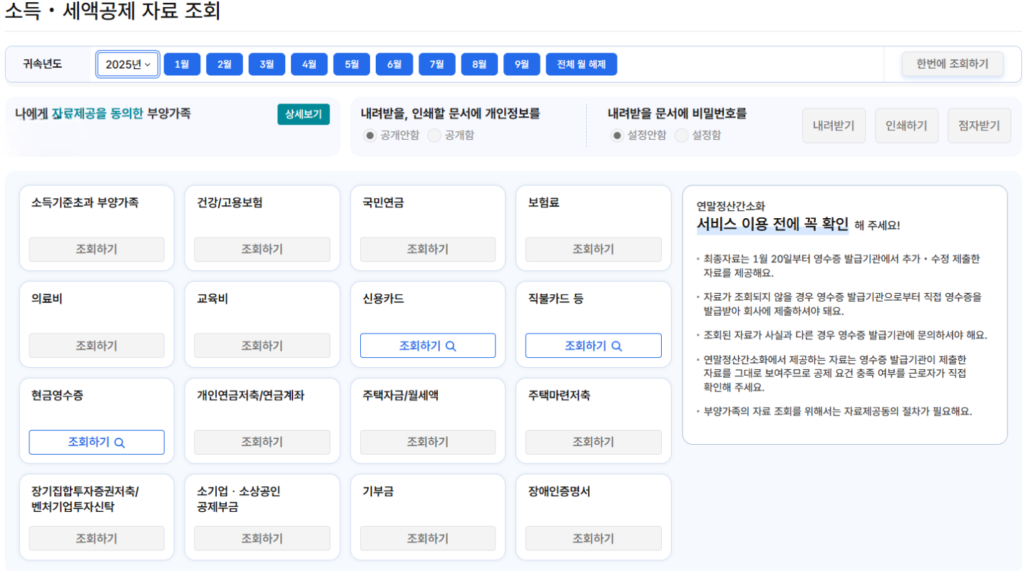1024x571 pixels.
Task: Click 조회하기 under 건강/고용보험
Action: (262, 249)
